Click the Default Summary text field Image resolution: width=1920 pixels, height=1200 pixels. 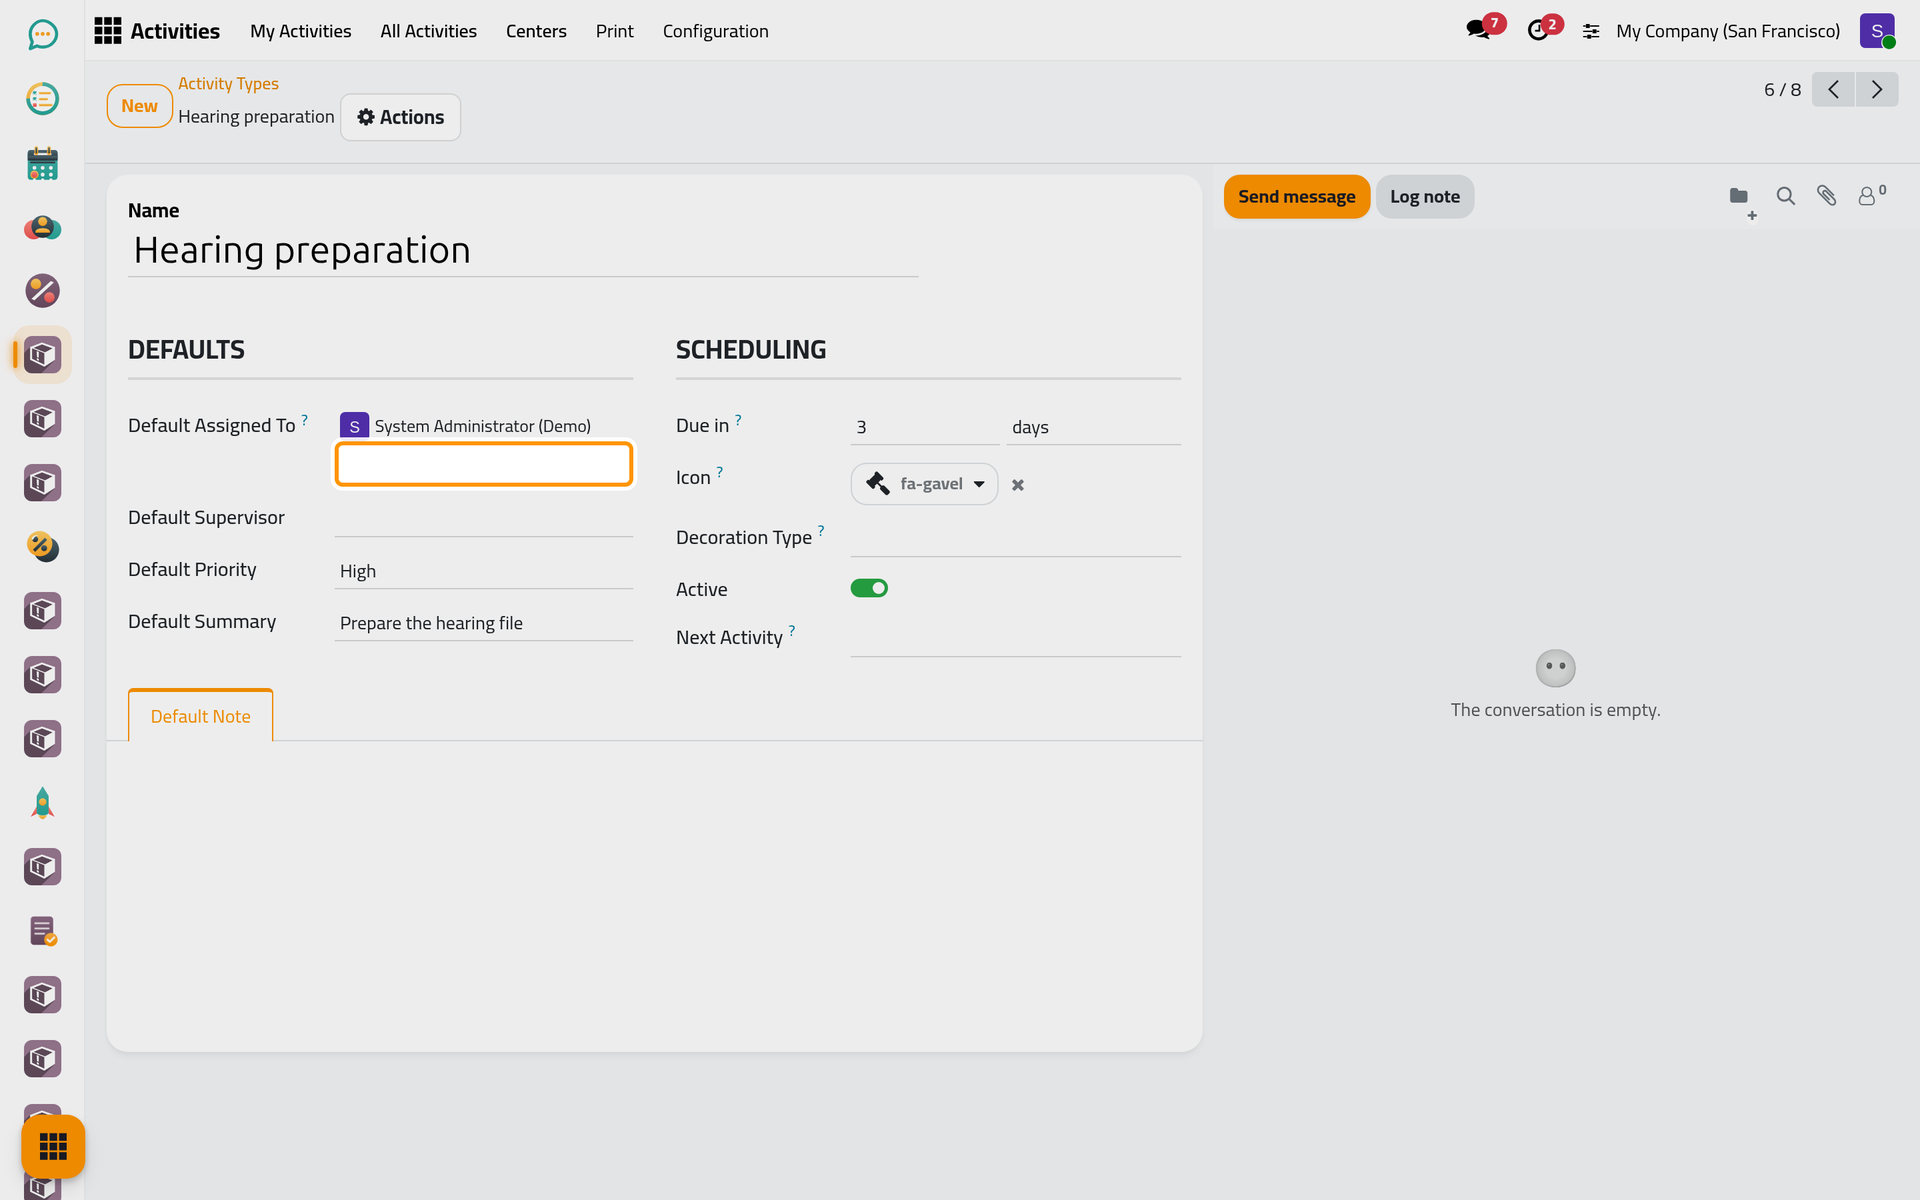pos(484,623)
